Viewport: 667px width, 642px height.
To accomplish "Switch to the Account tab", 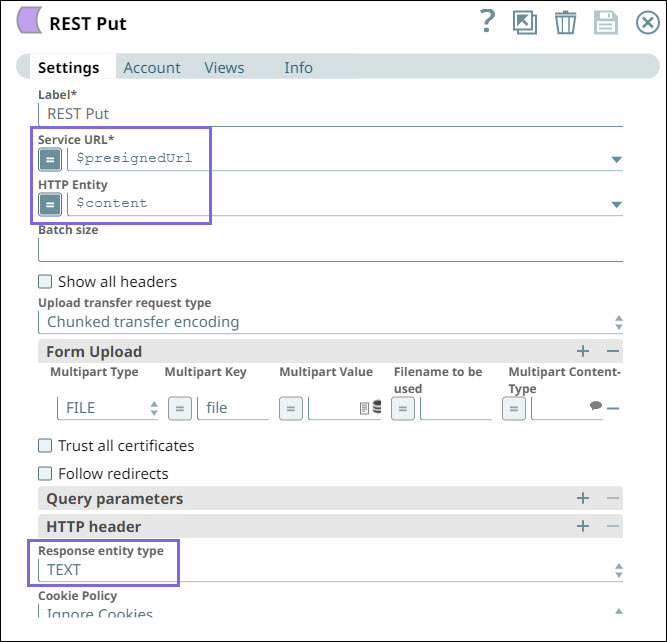I will (152, 68).
